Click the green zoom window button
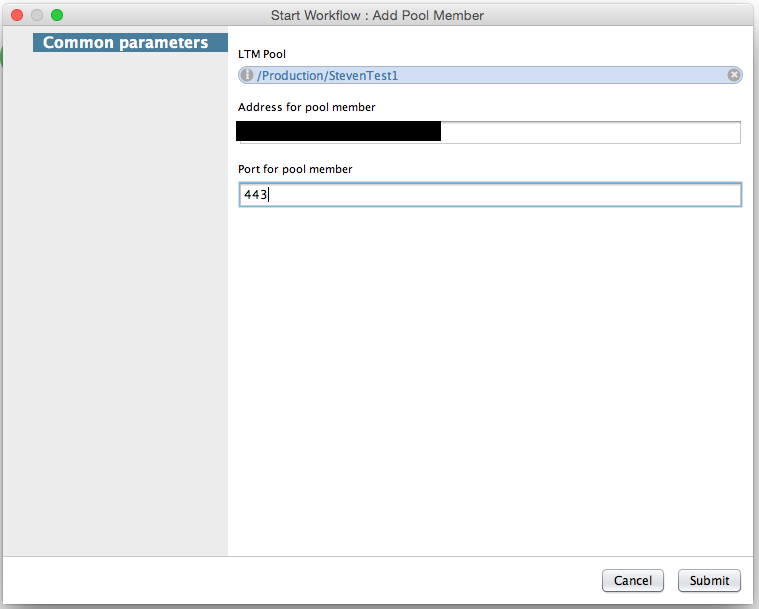 click(x=57, y=15)
